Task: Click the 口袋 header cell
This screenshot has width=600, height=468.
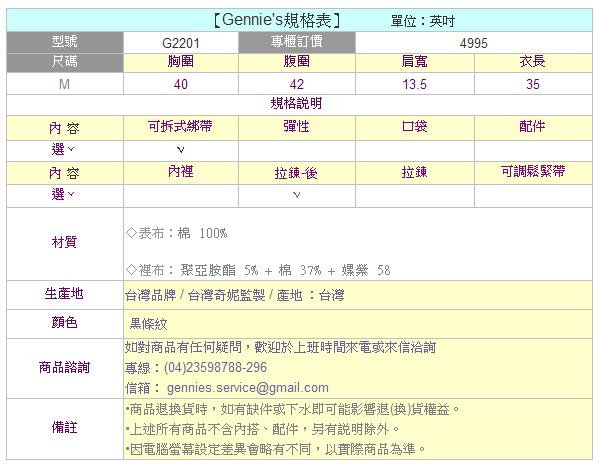Action: click(414, 127)
